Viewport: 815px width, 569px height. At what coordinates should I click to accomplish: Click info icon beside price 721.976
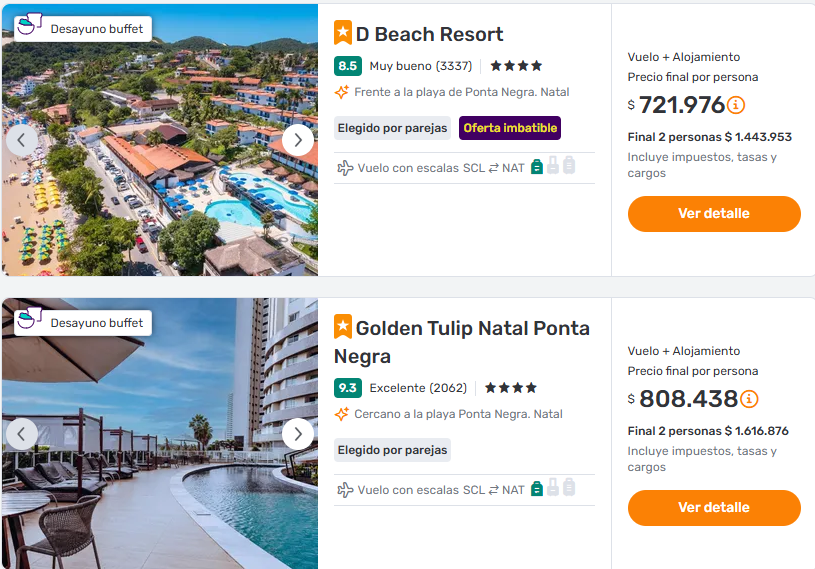click(x=736, y=105)
